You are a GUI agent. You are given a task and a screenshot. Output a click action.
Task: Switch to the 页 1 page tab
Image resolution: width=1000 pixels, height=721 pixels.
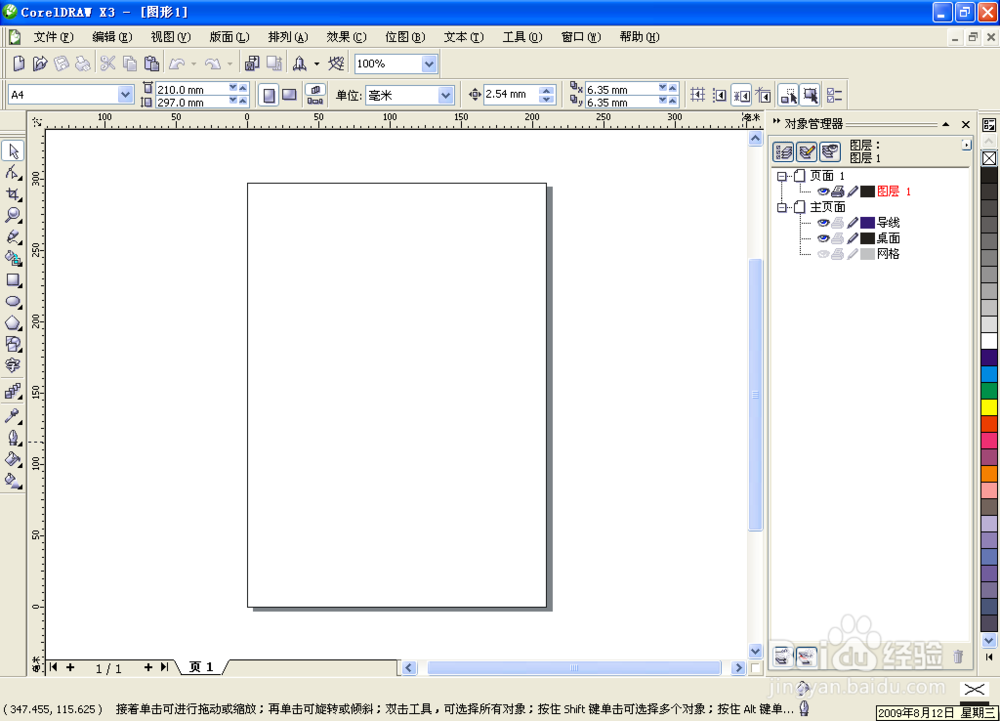(200, 667)
